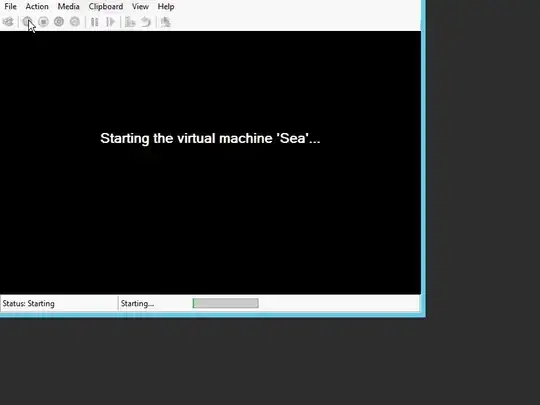Viewport: 540px width, 405px height.
Task: Open the Media menu
Action: tap(68, 7)
